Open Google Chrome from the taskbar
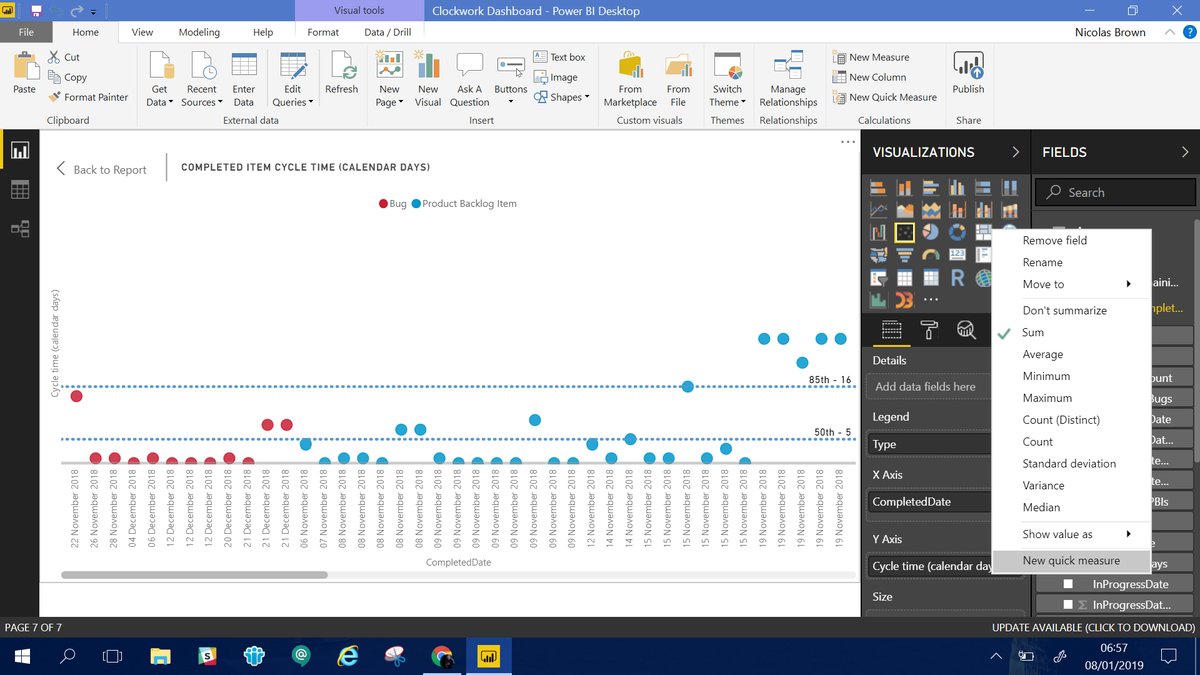 [x=441, y=656]
